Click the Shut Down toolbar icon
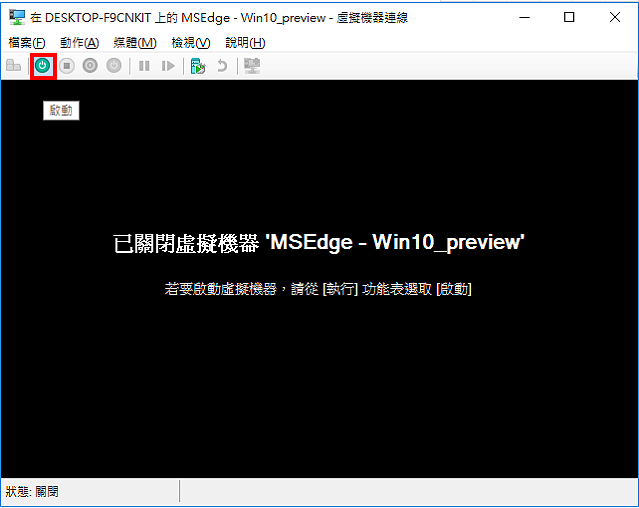The image size is (639, 508). pyautogui.click(x=90, y=66)
